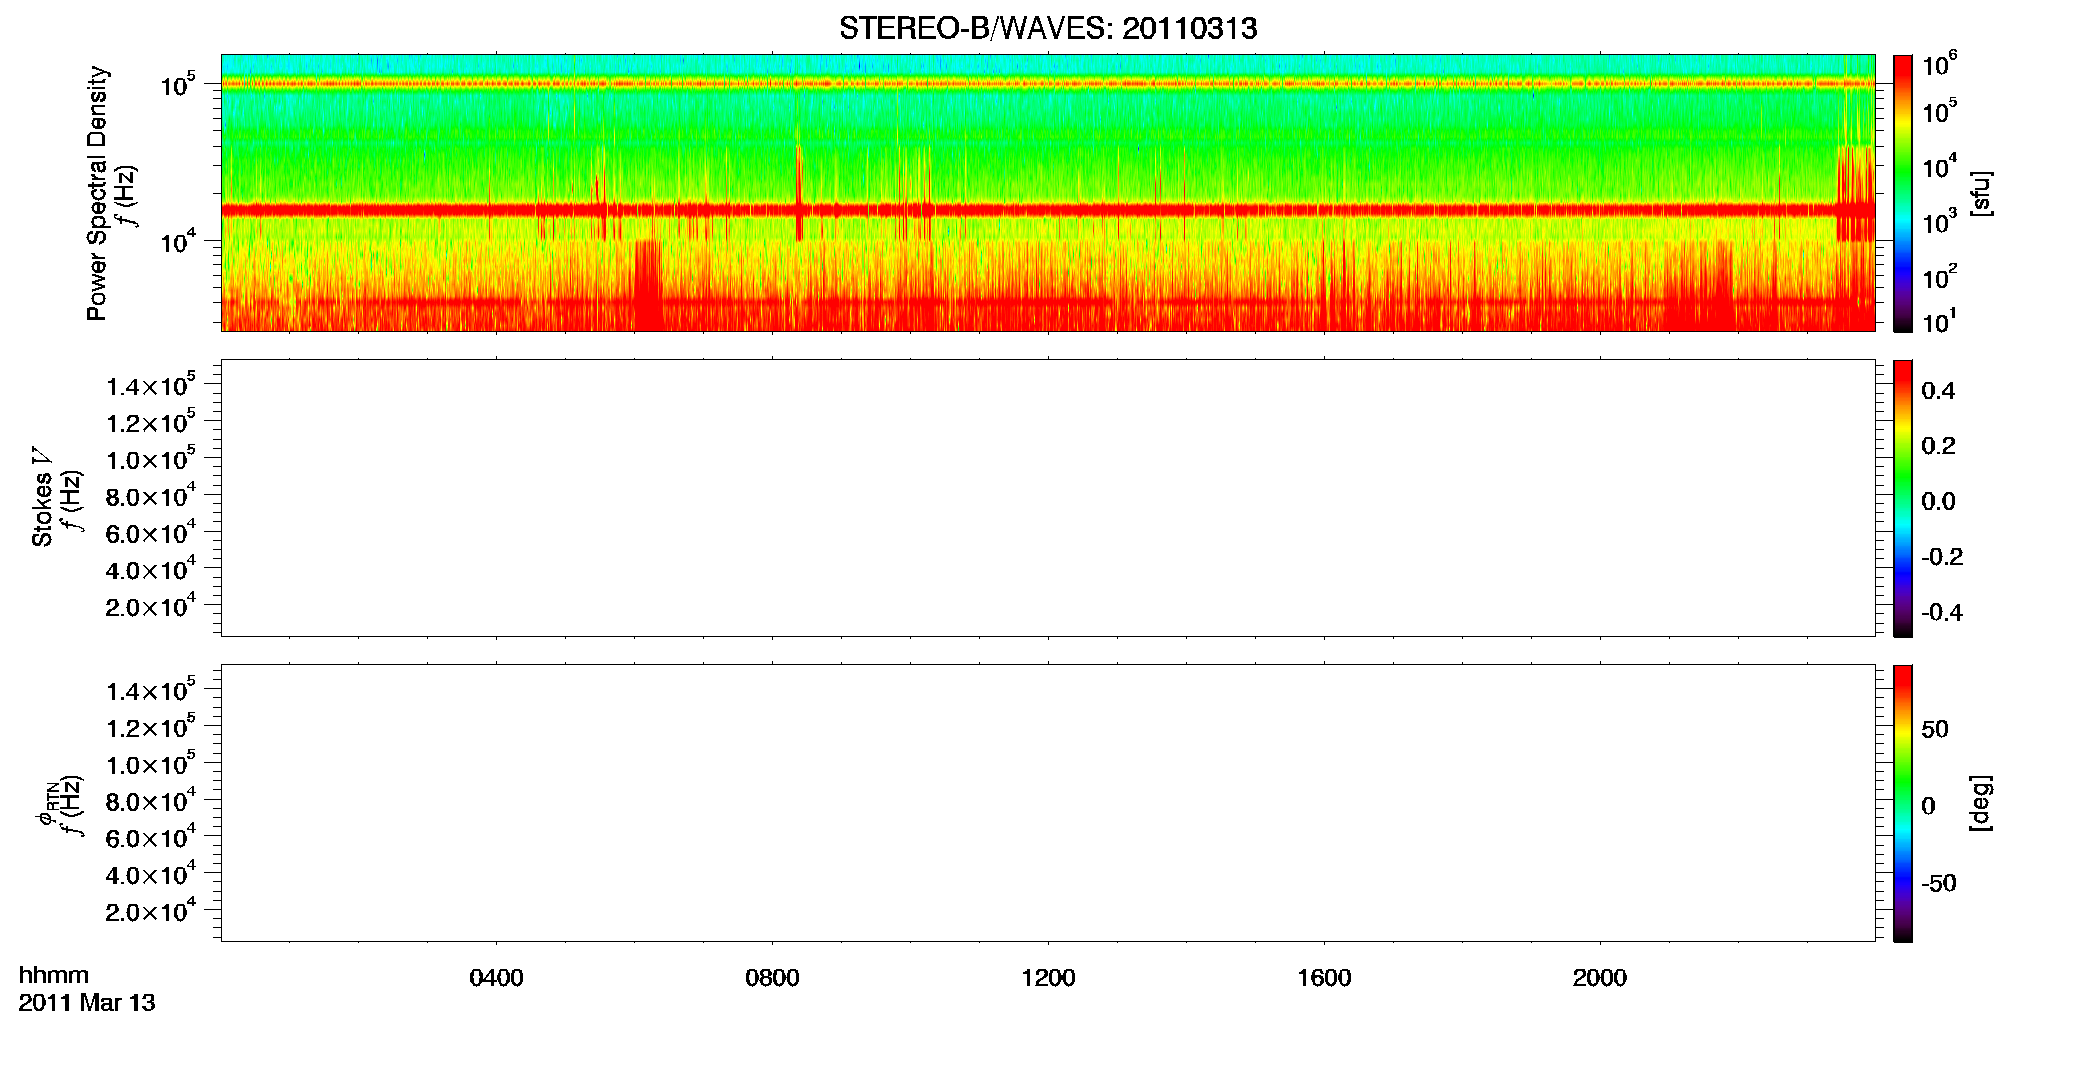
Task: Click the STEREO-B/WAVES: 20110313 plot title
Action: [1048, 28]
